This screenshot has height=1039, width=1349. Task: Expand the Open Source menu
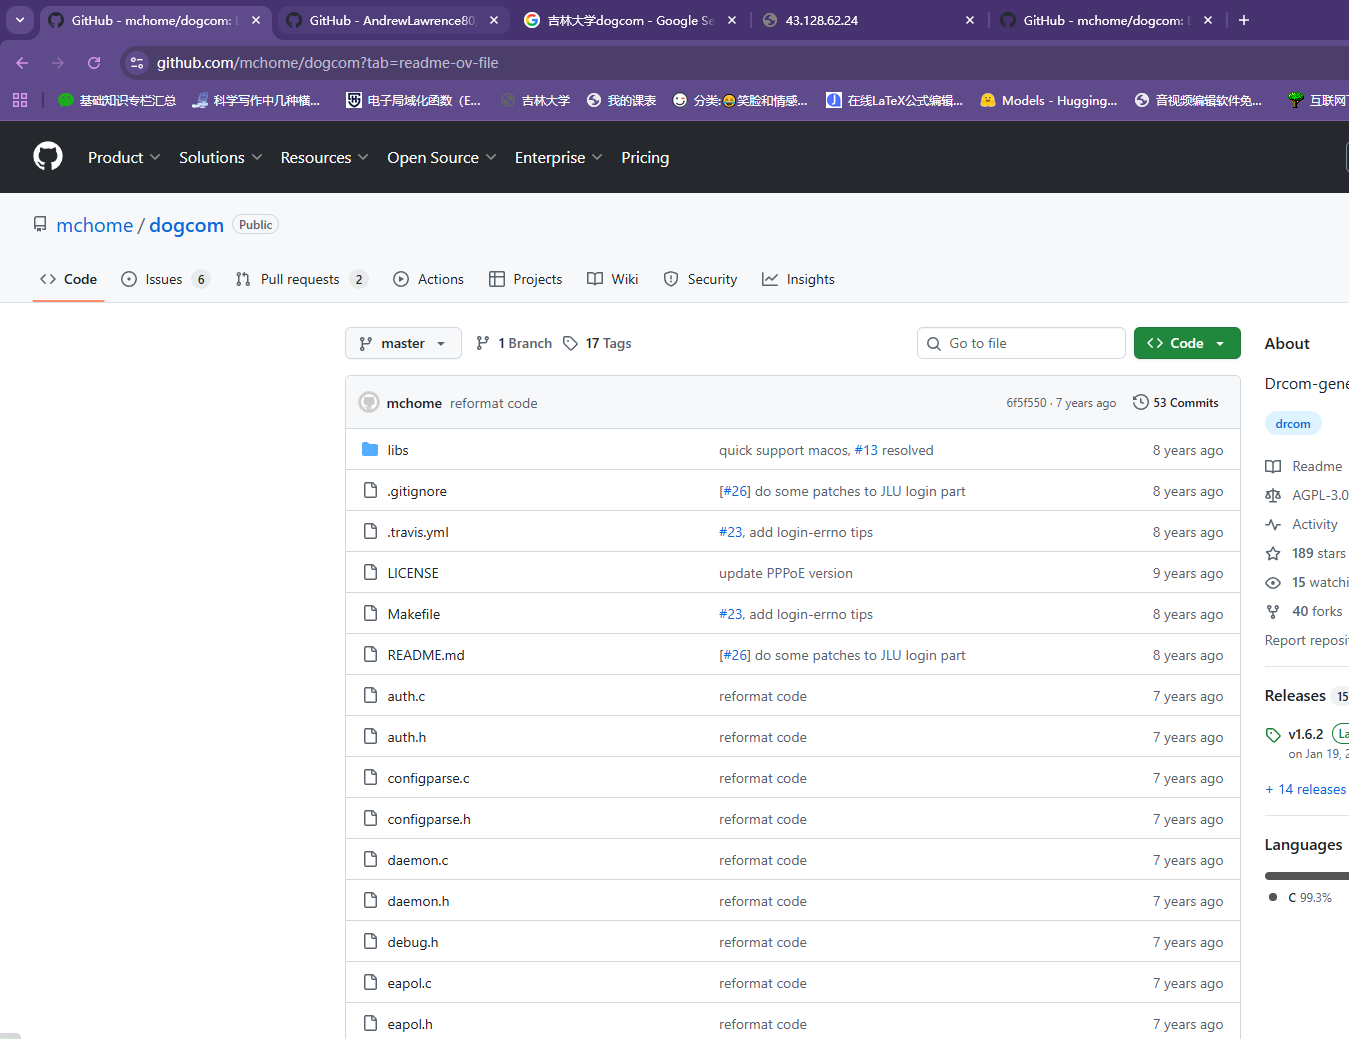[x=441, y=158]
